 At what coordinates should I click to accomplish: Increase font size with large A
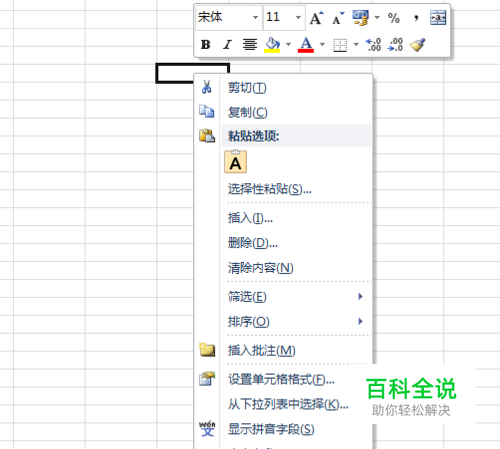point(316,18)
